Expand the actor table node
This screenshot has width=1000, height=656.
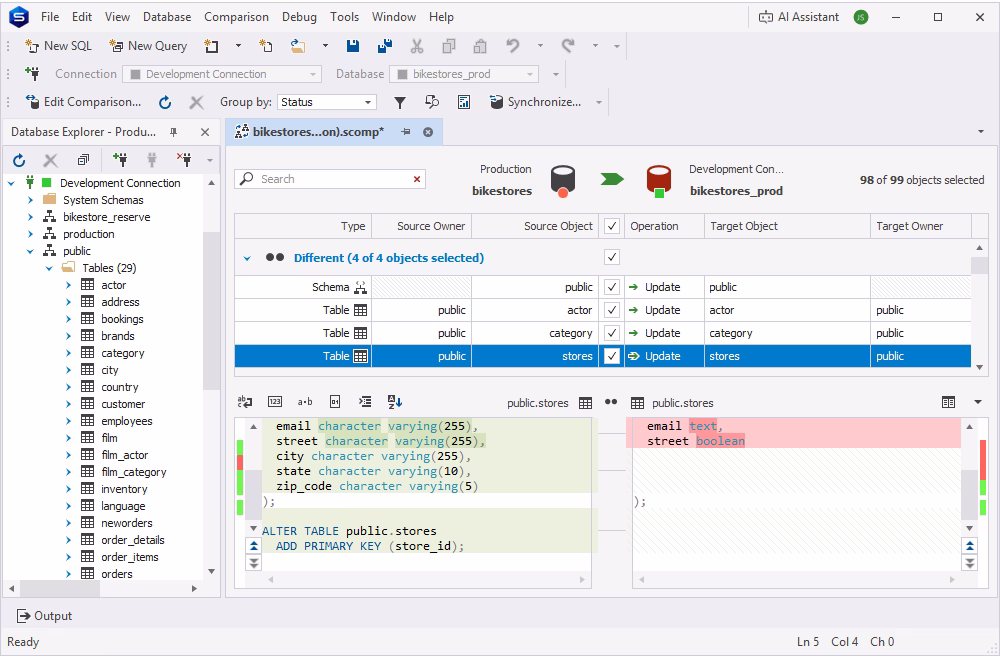[68, 285]
